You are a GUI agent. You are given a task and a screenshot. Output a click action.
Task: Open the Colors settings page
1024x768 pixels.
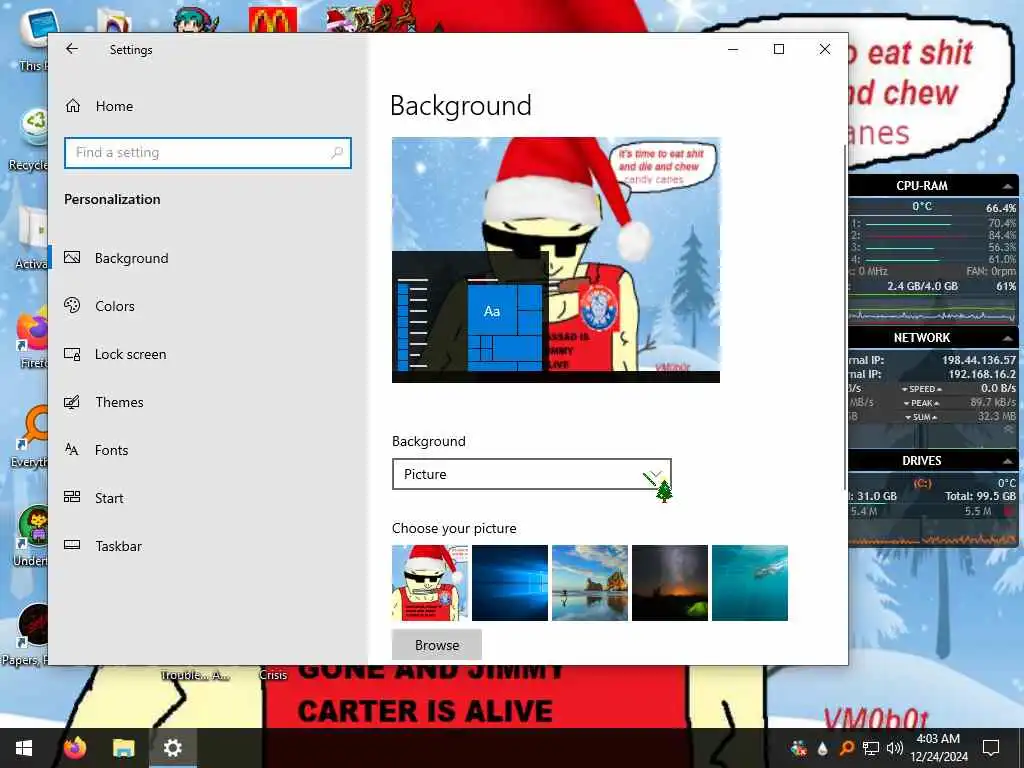pyautogui.click(x=114, y=306)
